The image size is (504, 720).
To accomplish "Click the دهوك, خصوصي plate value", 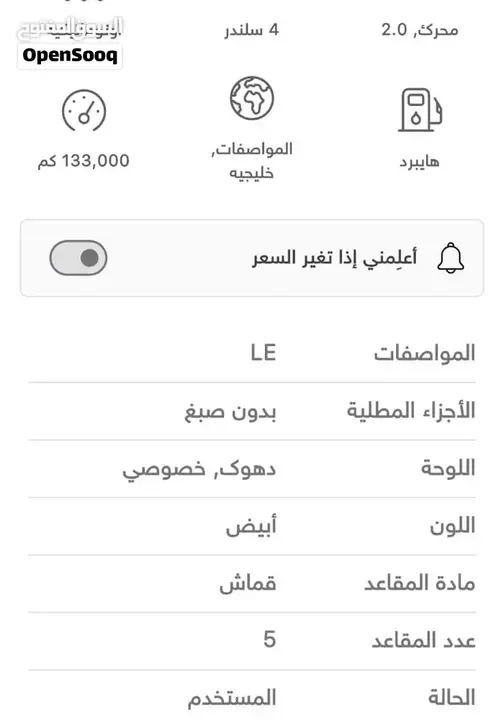I will pyautogui.click(x=199, y=469).
